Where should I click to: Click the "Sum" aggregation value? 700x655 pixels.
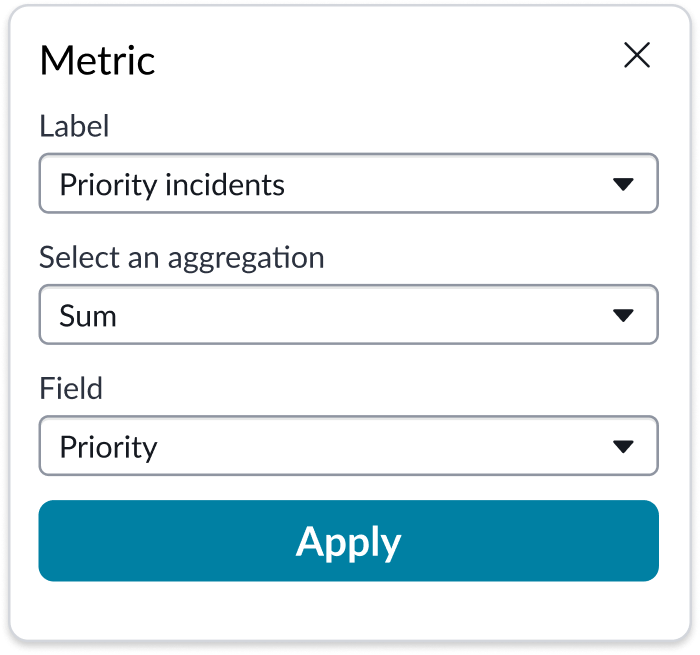point(88,316)
